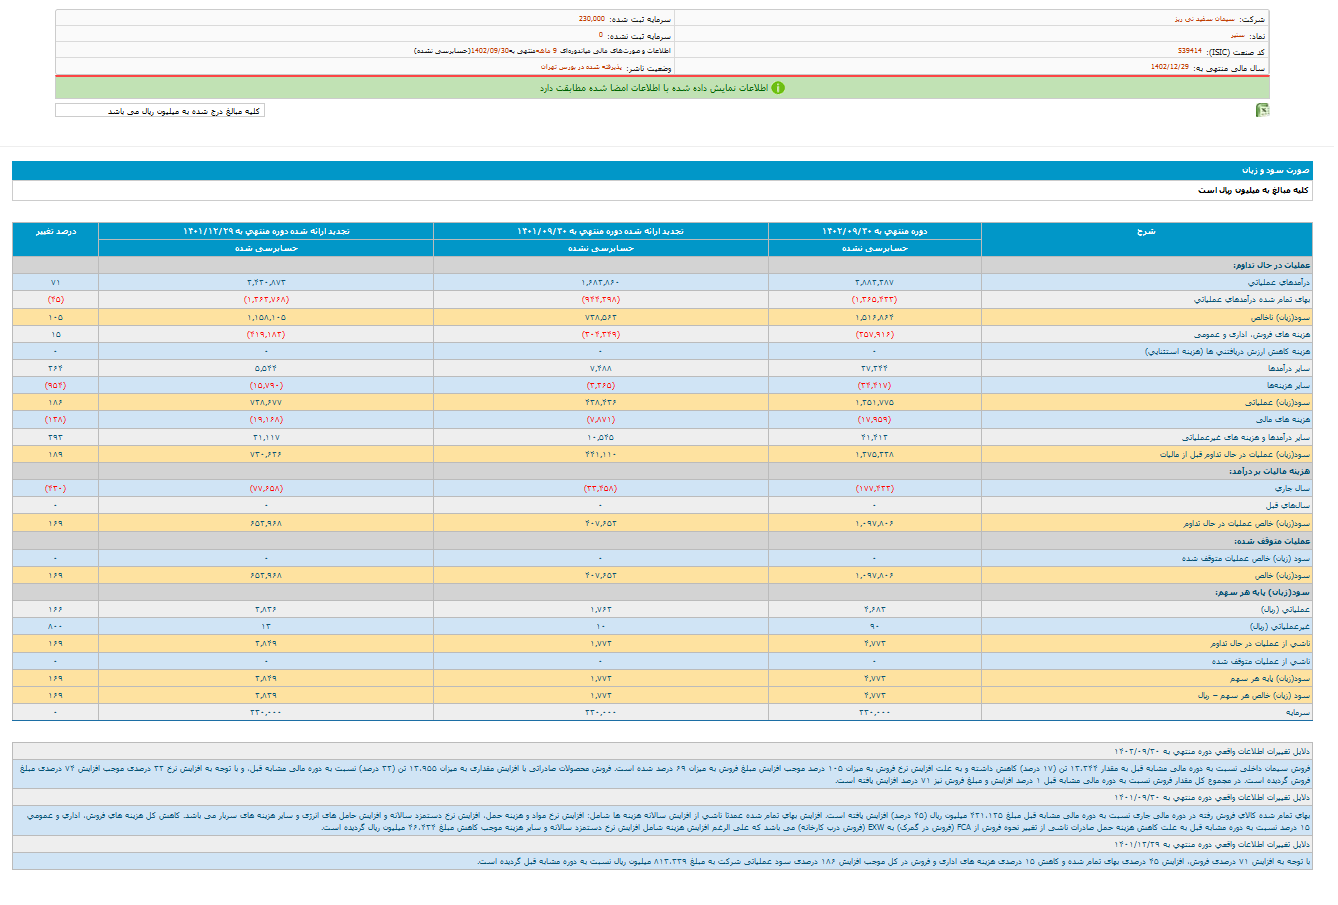Viewport: 1338px width, 905px height.
Task: Click the Excel export icon
Action: (1262, 111)
